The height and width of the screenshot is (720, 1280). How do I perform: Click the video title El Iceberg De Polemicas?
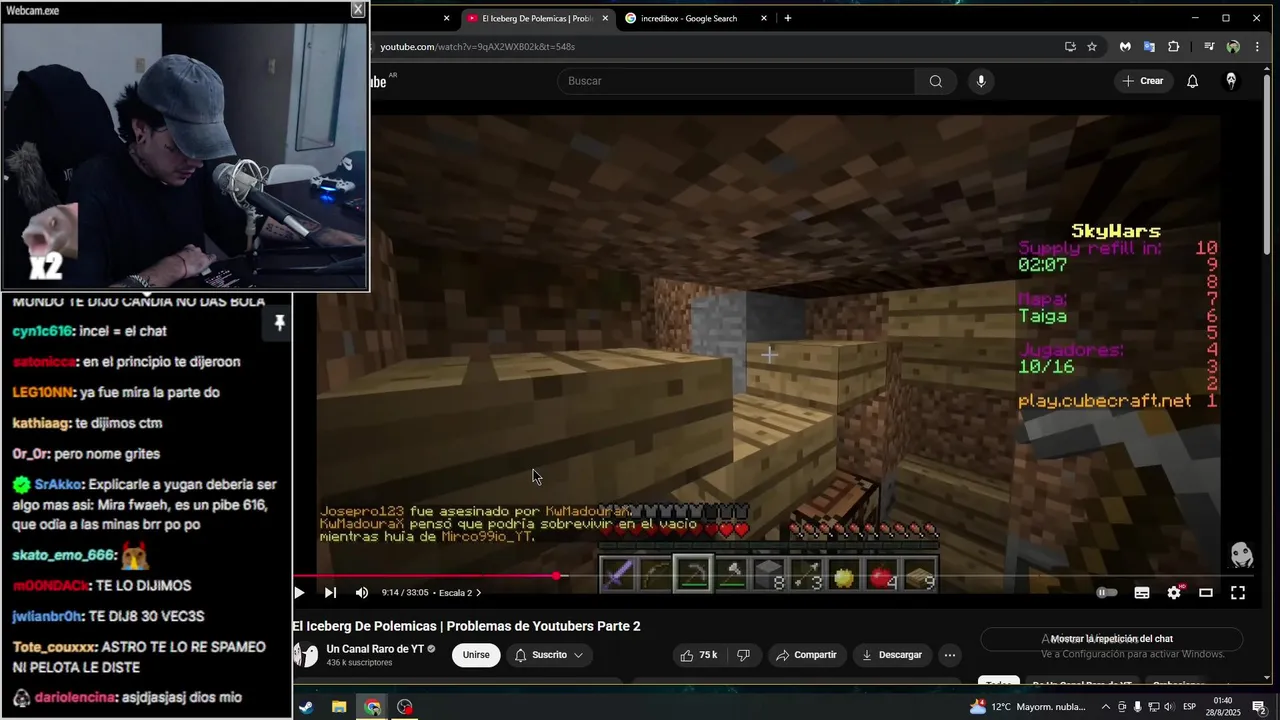pos(466,626)
